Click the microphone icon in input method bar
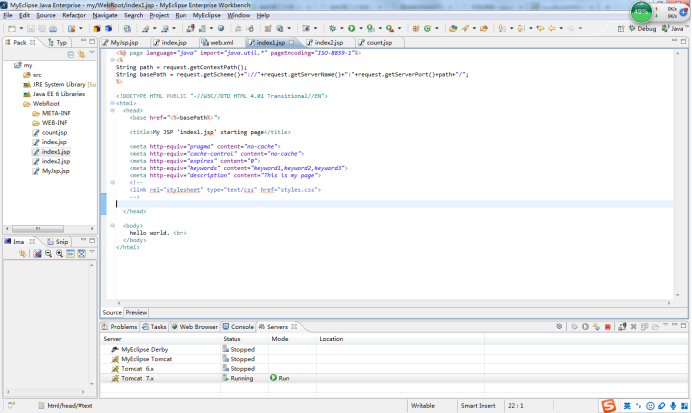692x413 pixels. (x=673, y=406)
